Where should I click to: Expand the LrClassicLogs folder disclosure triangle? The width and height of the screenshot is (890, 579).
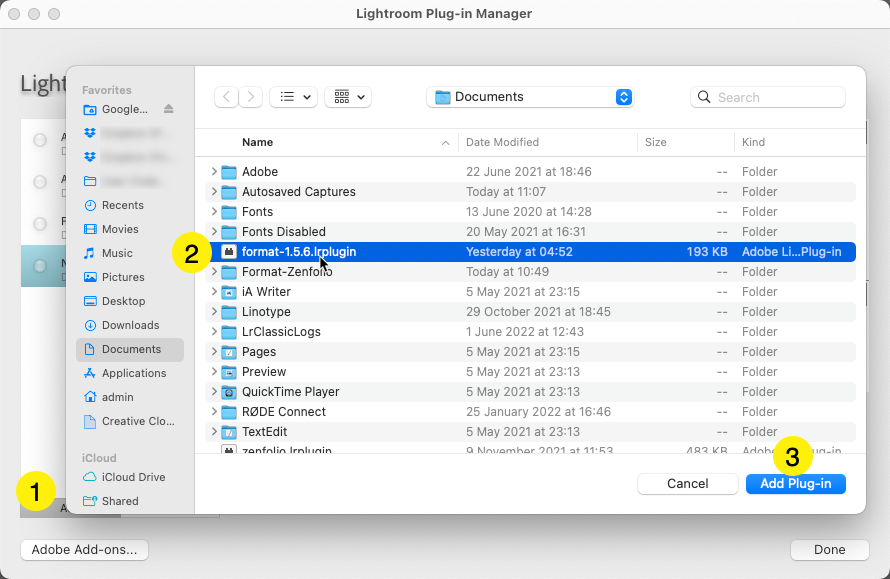pyautogui.click(x=214, y=332)
